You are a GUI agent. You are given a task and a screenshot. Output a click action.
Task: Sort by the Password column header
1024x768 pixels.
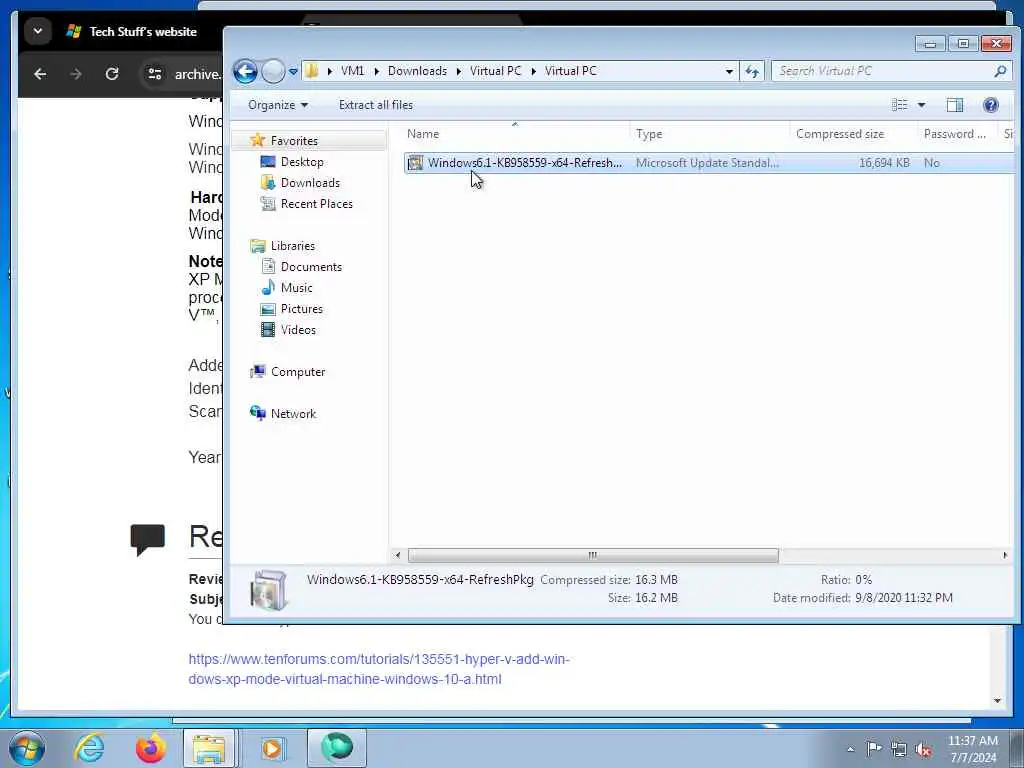click(959, 134)
